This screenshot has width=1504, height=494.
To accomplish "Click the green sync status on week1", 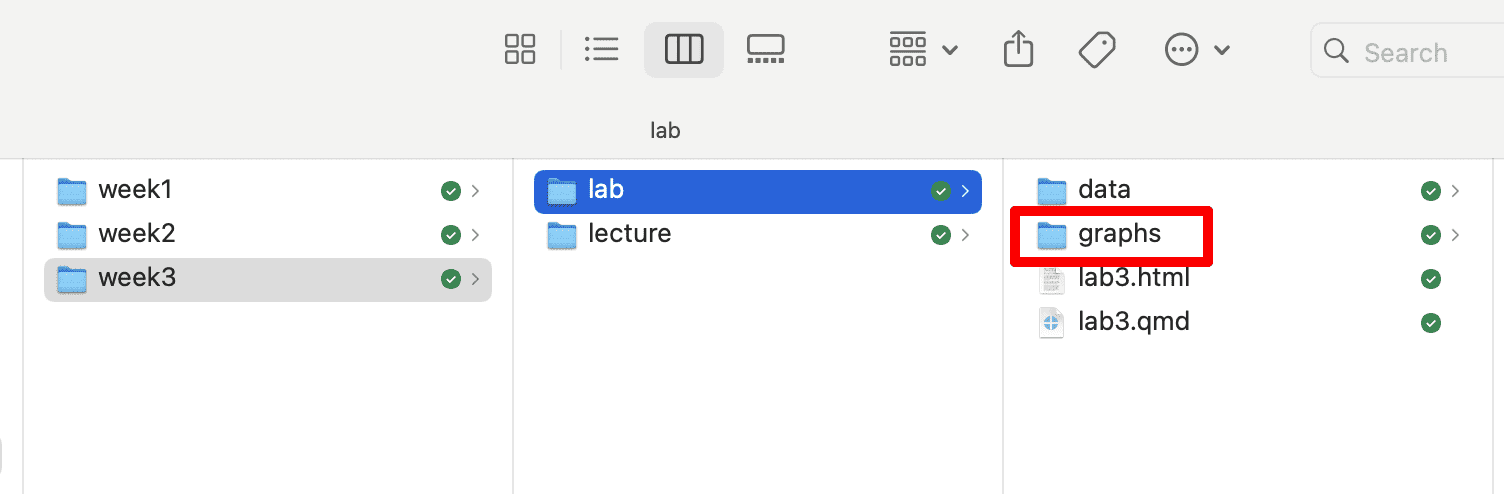I will (x=451, y=190).
